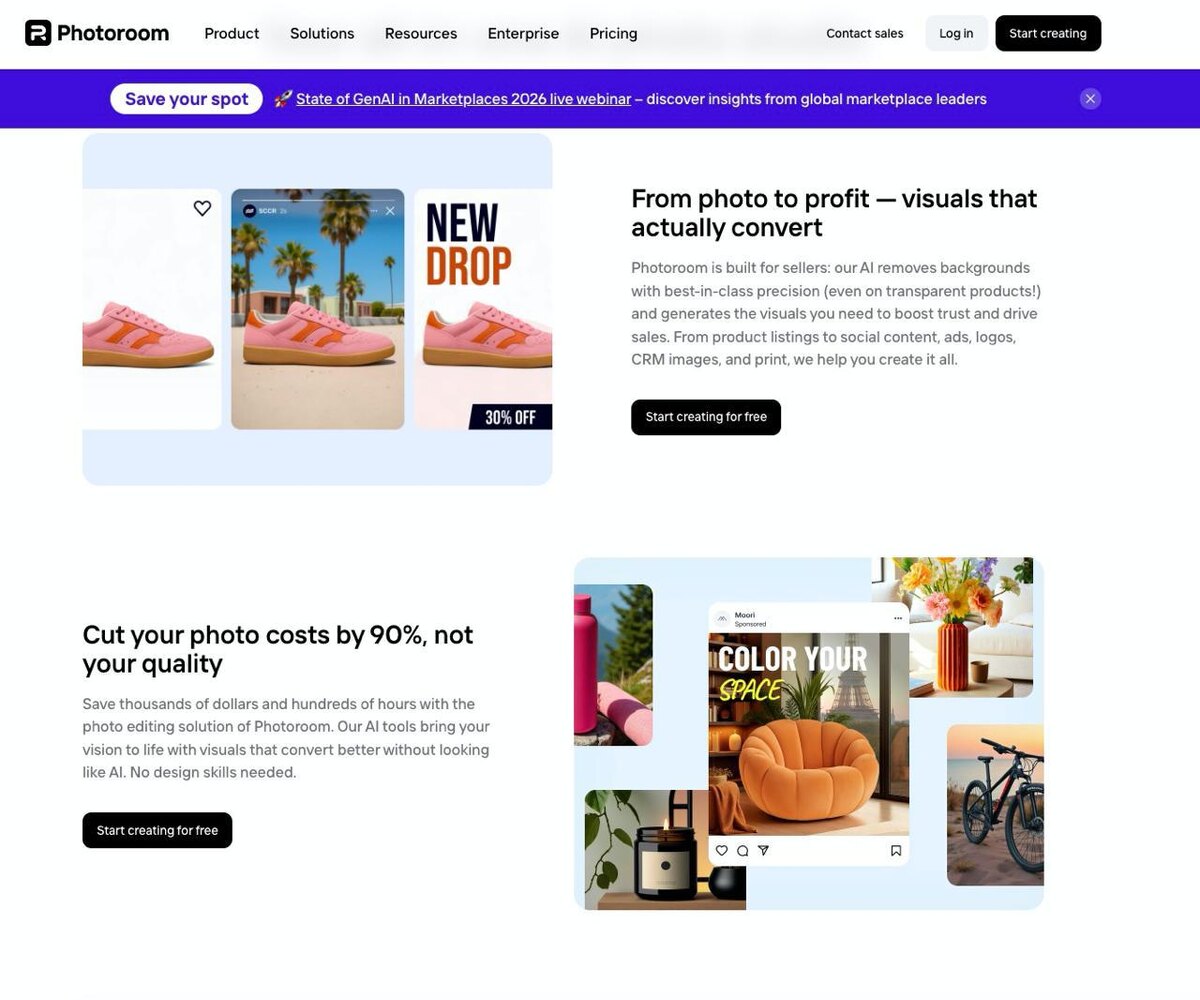The height and width of the screenshot is (1000, 1200).
Task: Dismiss the webinar banner with the X icon
Action: click(x=1090, y=98)
